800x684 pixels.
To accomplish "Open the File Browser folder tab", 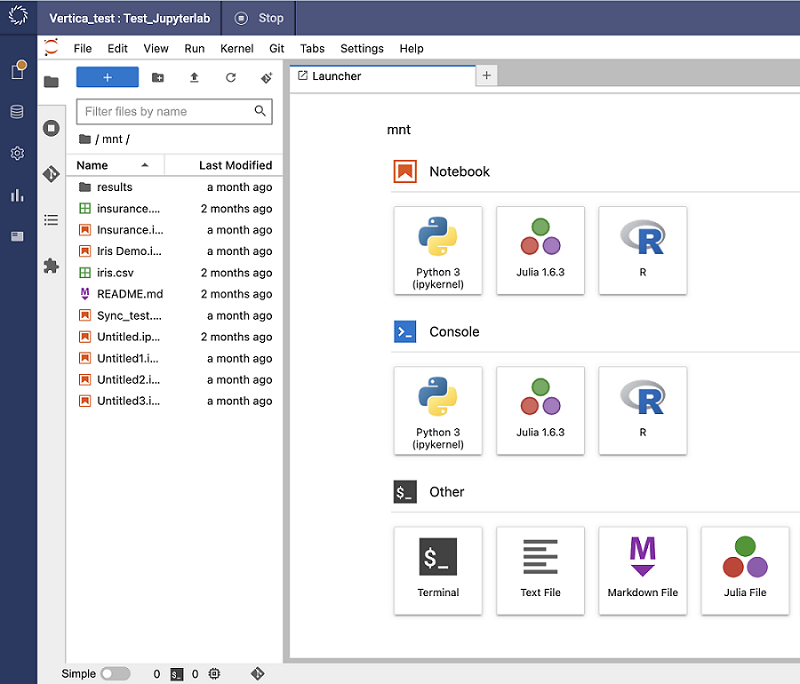I will click(x=51, y=82).
